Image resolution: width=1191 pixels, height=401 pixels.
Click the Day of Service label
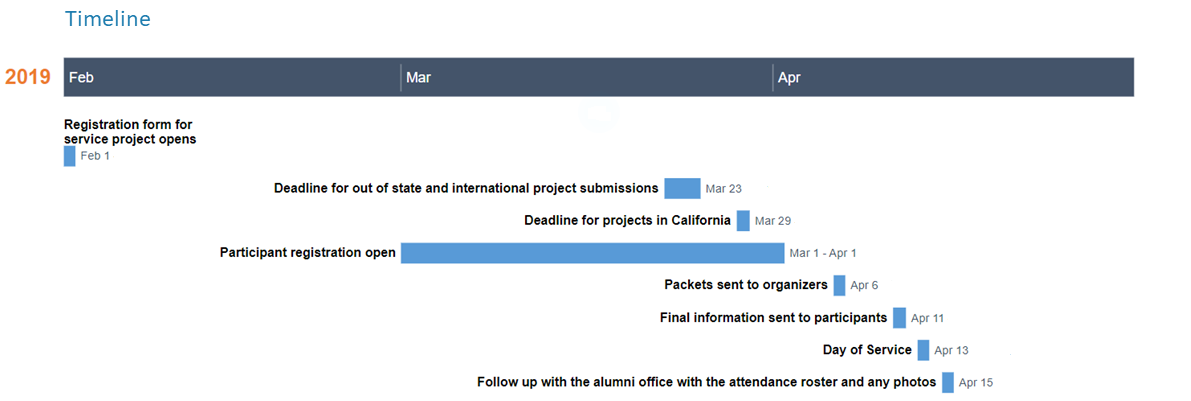(867, 350)
